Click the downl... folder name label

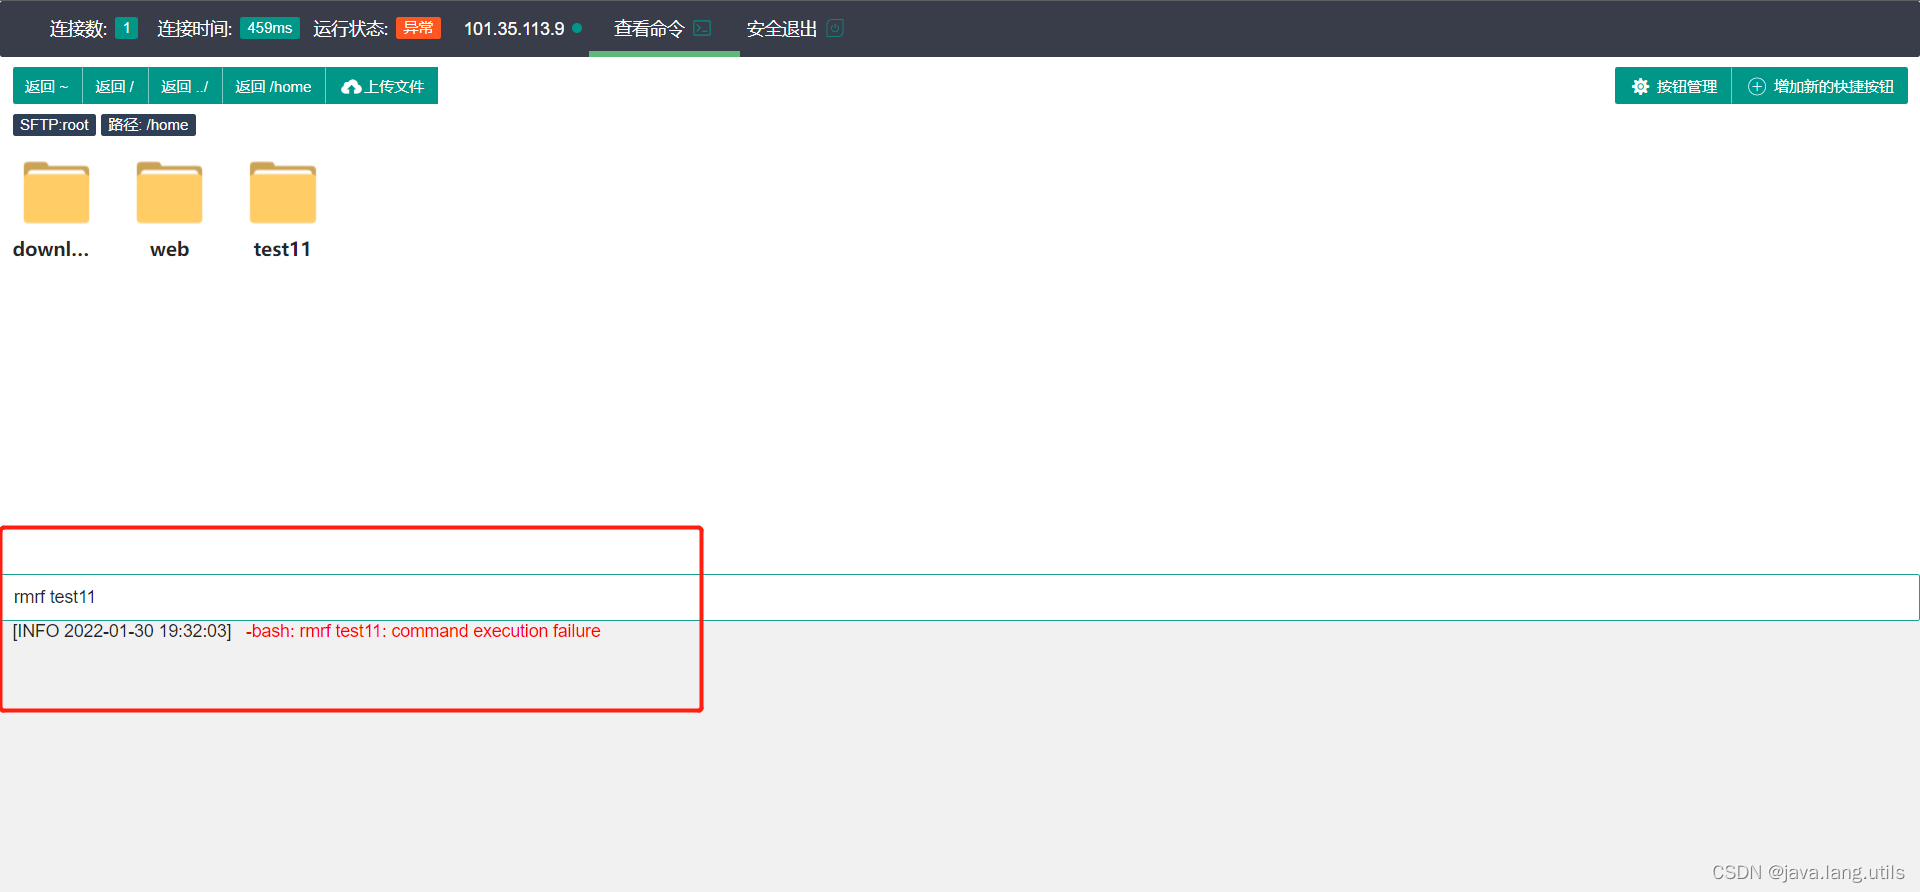(51, 249)
